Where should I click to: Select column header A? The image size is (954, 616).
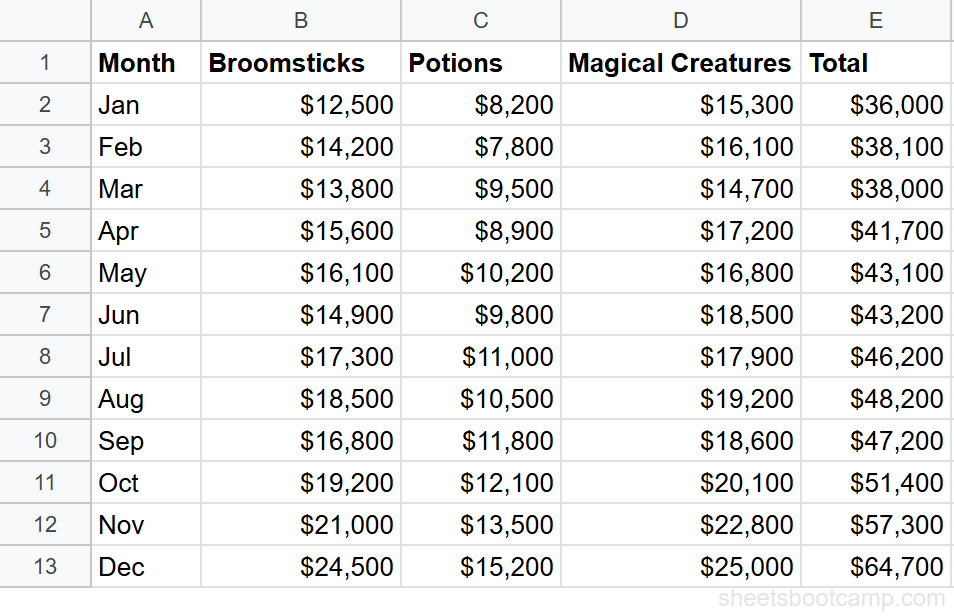146,20
